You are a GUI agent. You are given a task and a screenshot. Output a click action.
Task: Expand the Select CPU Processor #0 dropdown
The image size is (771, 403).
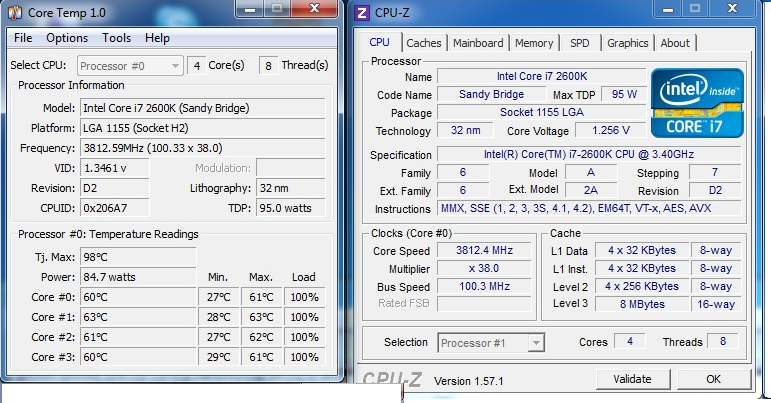click(130, 65)
